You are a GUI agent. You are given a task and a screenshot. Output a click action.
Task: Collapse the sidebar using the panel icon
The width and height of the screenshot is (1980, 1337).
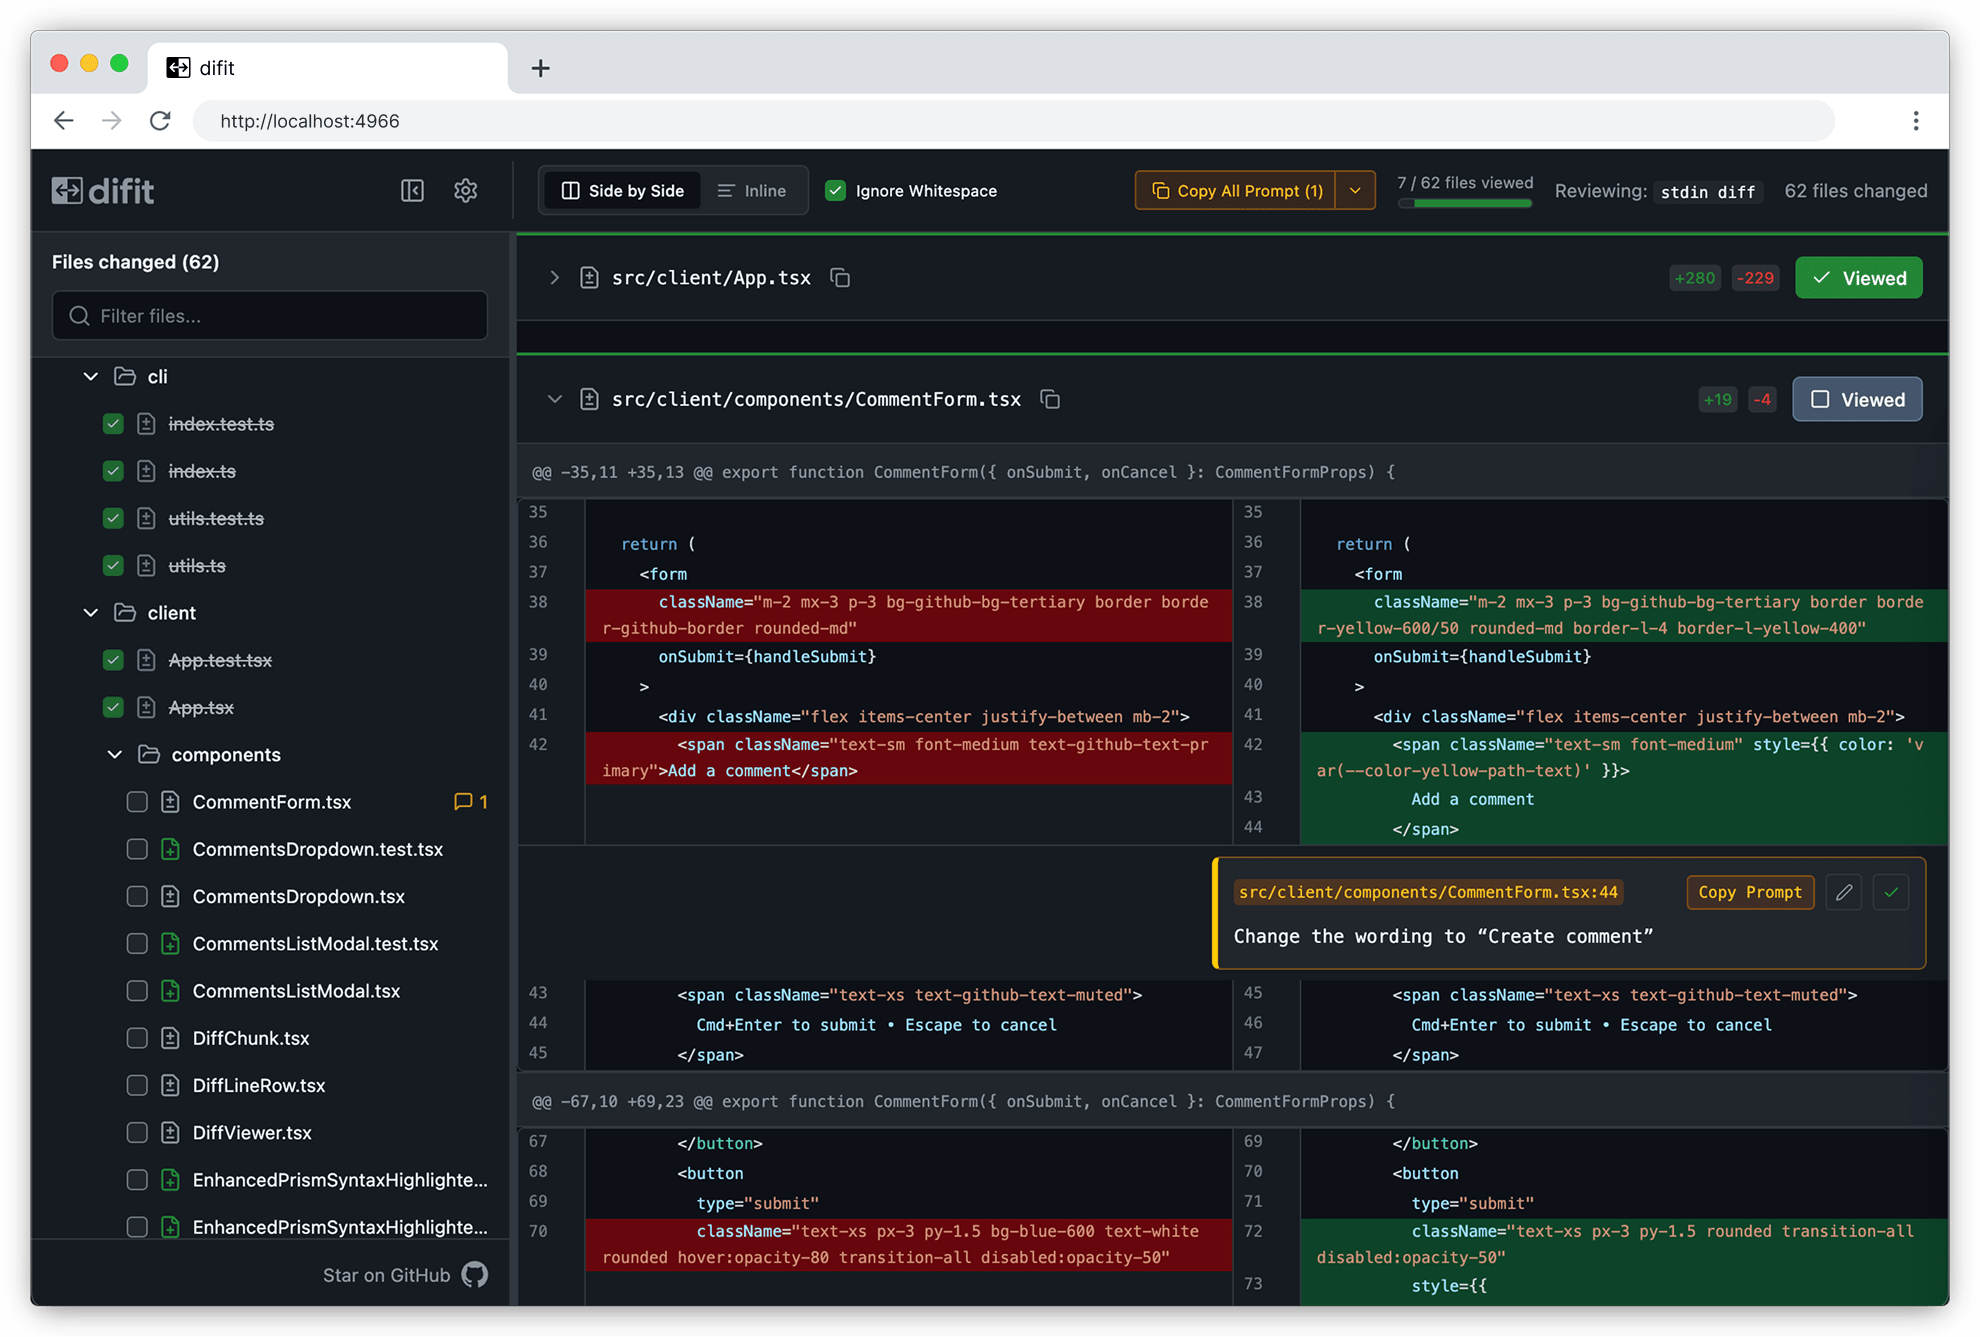click(412, 190)
